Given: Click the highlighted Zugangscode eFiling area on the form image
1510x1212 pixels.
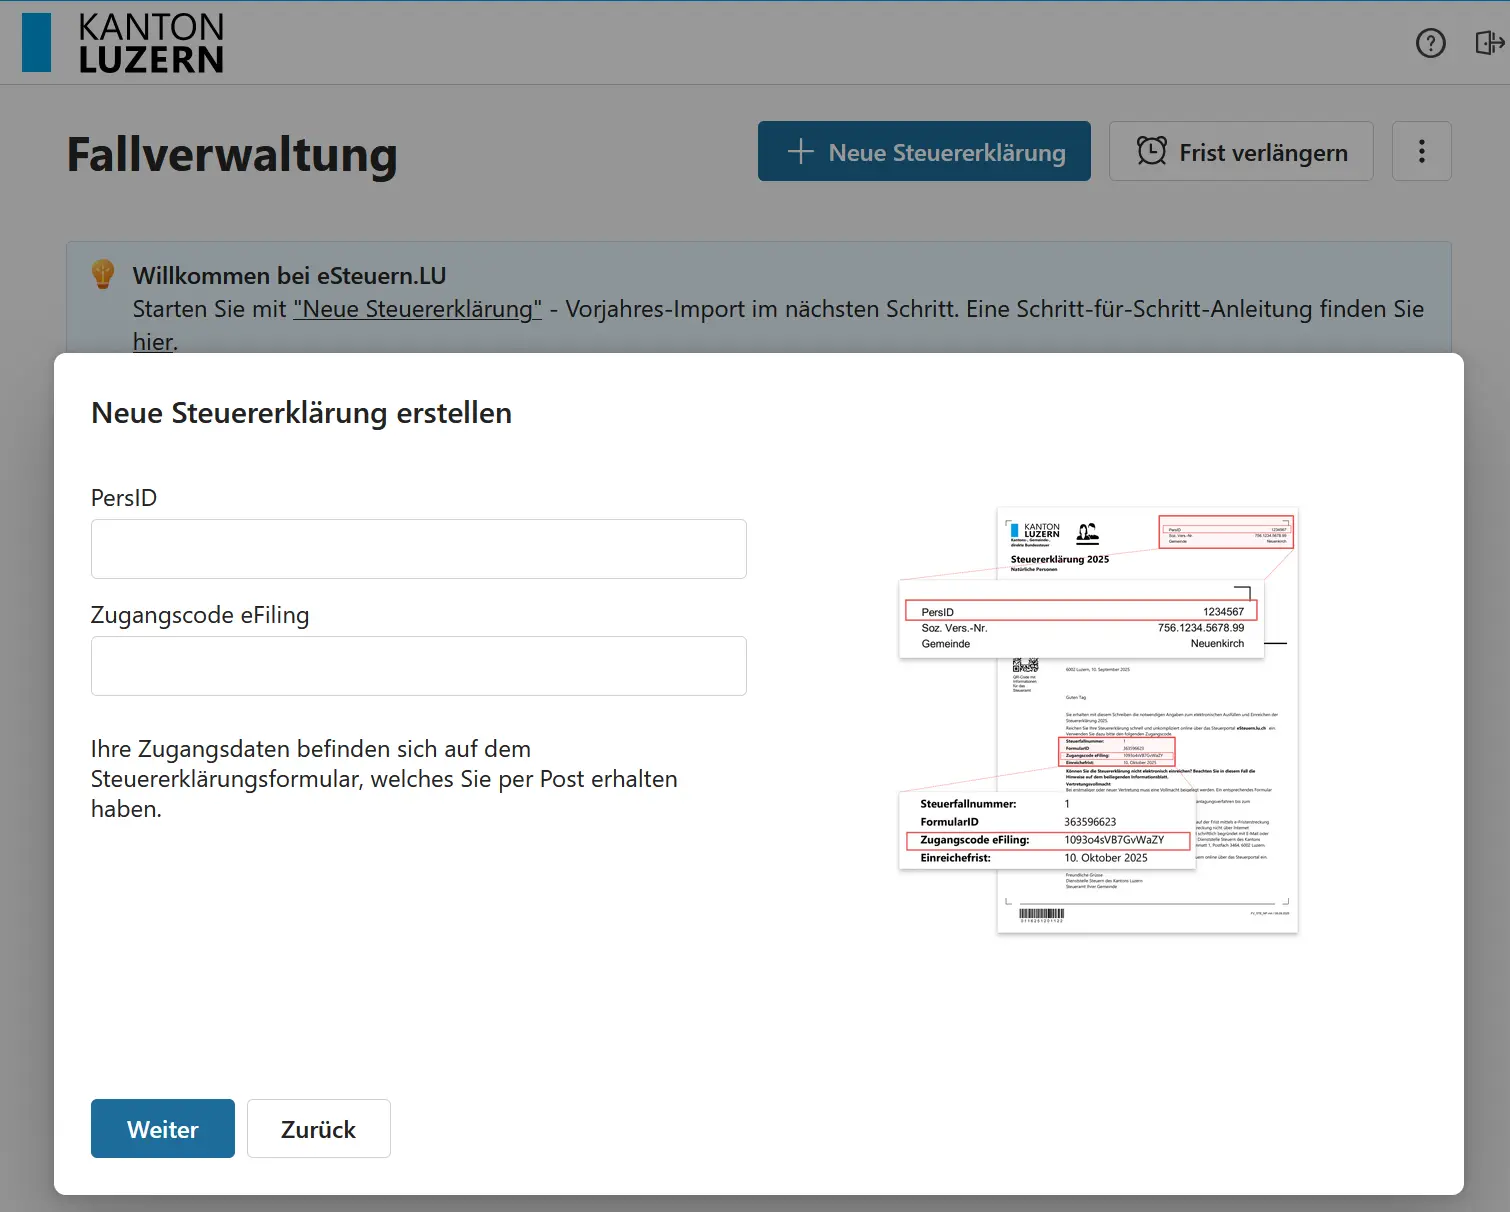Looking at the screenshot, I should (x=1047, y=840).
